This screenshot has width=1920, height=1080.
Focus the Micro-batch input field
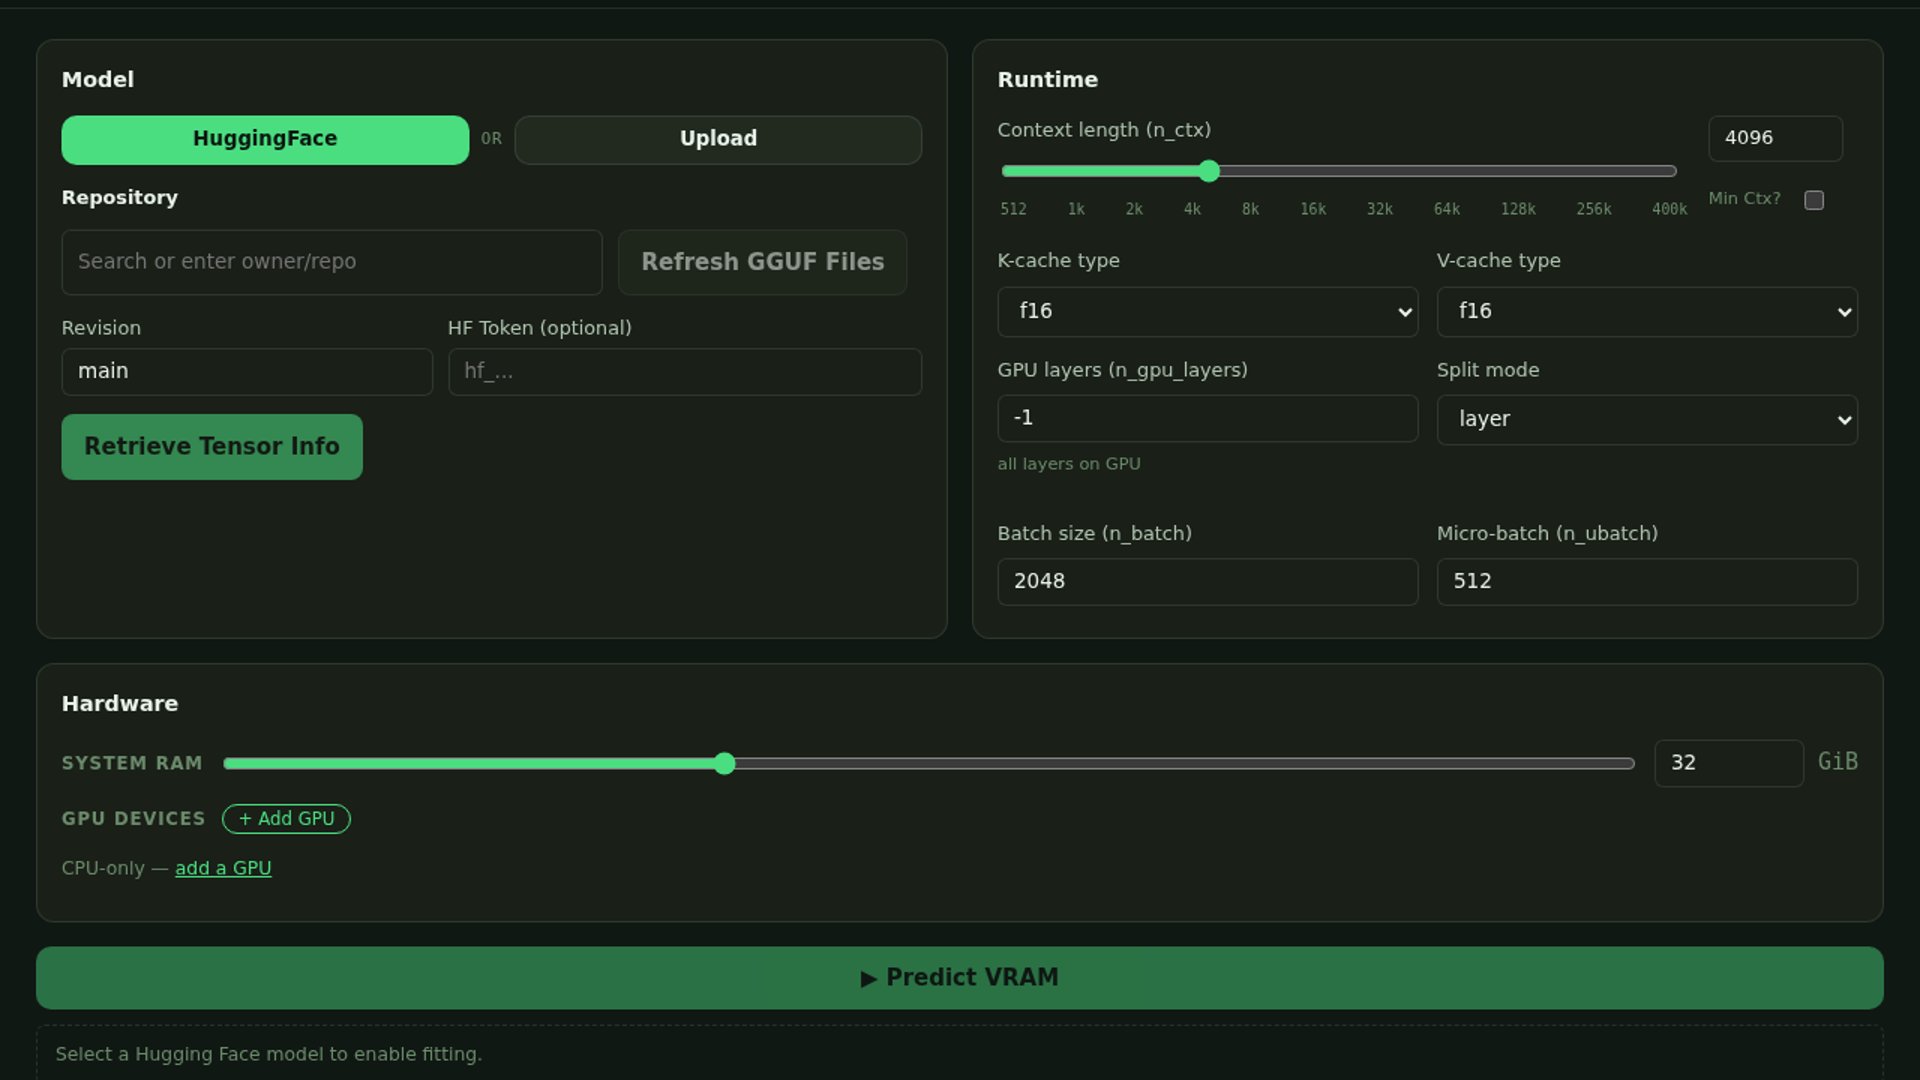pos(1646,581)
